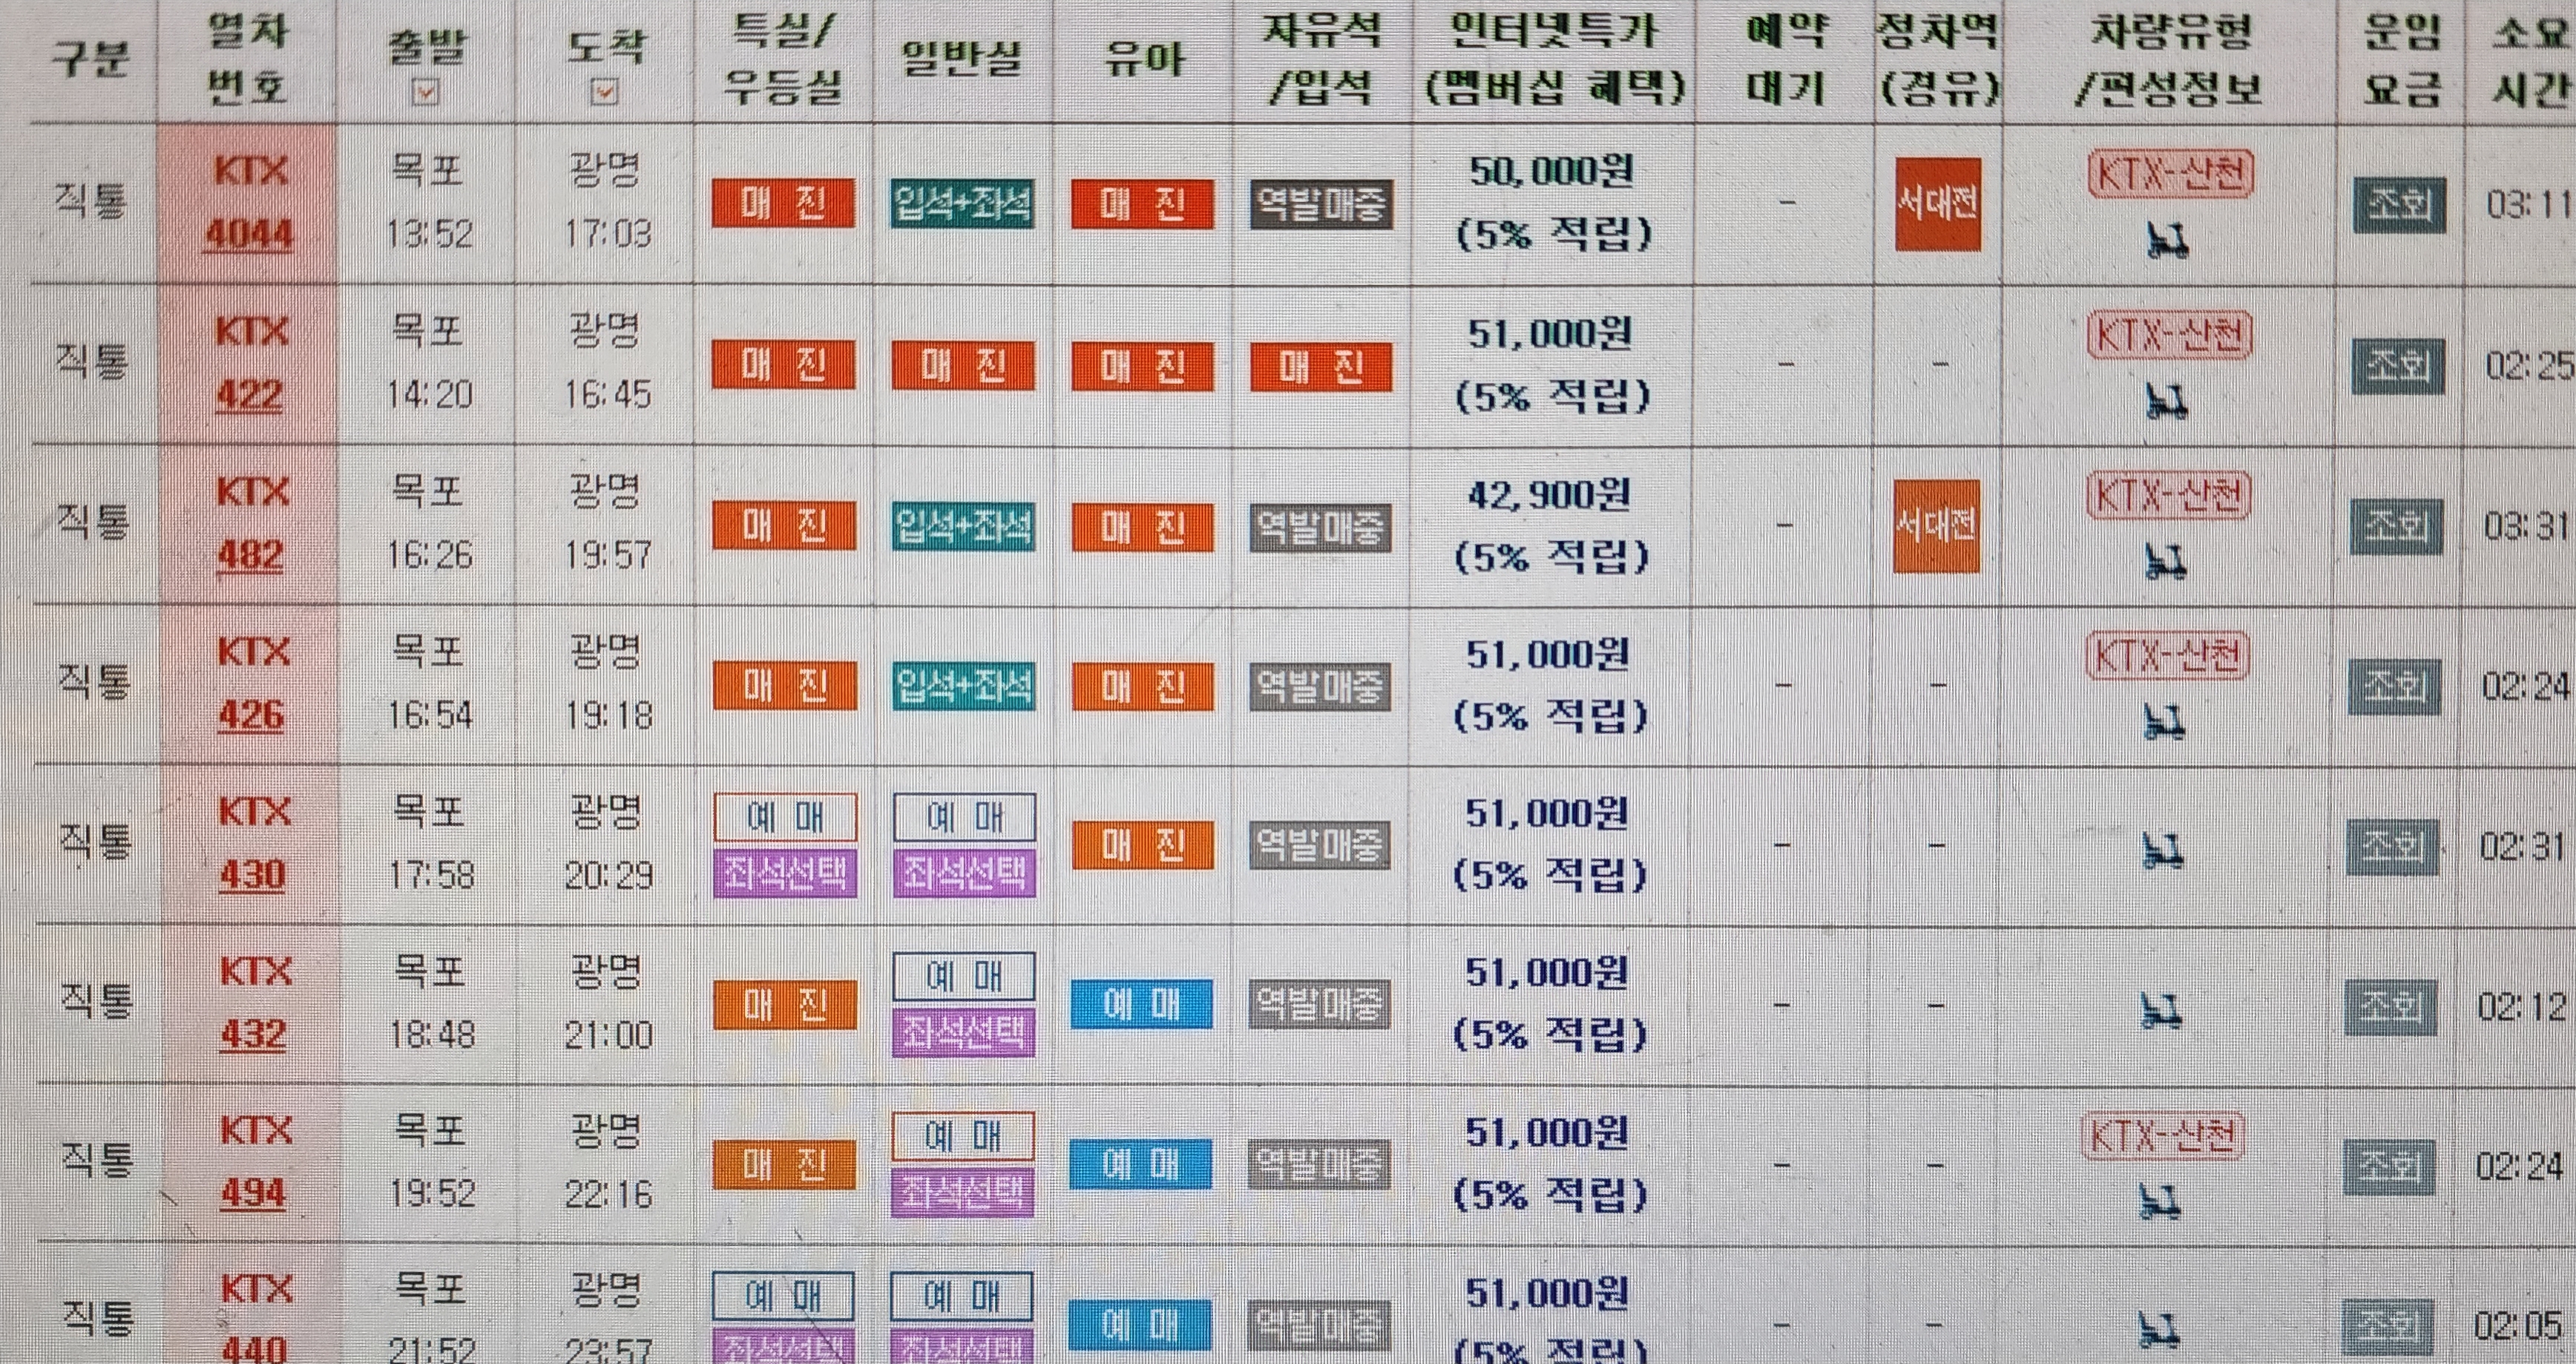Click 일반실 예매 for KTX 432
The height and width of the screenshot is (1364, 2576).
coord(964,977)
